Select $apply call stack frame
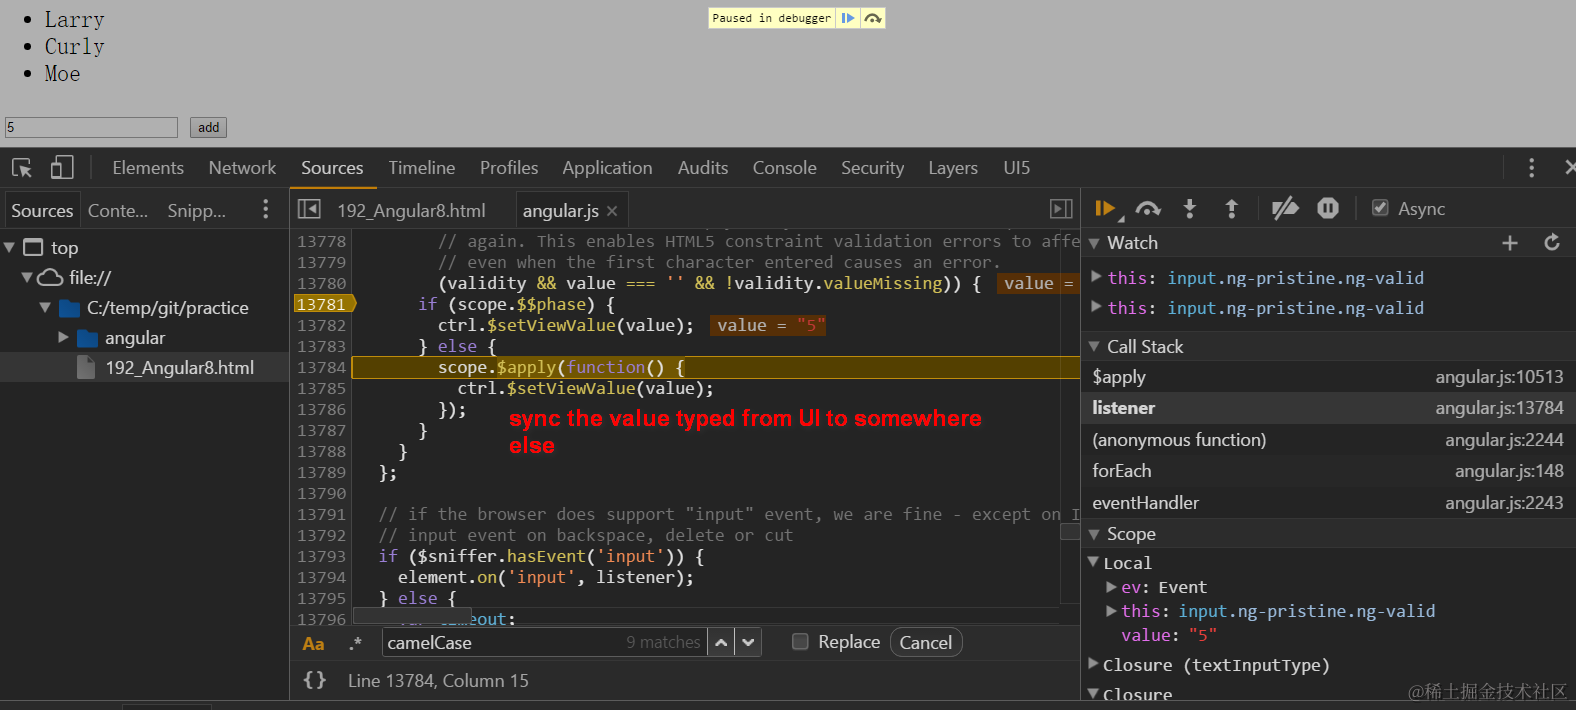This screenshot has width=1576, height=710. click(x=1328, y=377)
